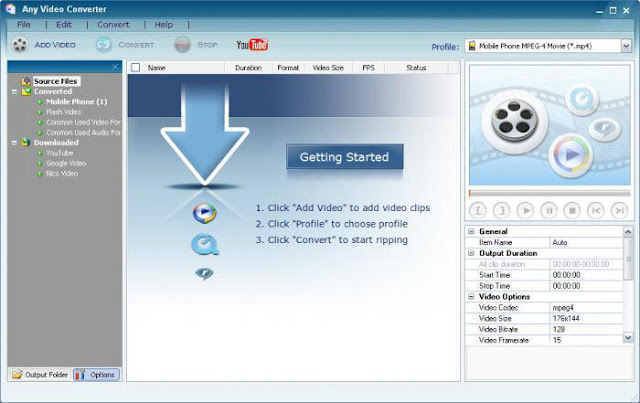Click the Start Time value field
The image size is (640, 403).
[x=586, y=275]
